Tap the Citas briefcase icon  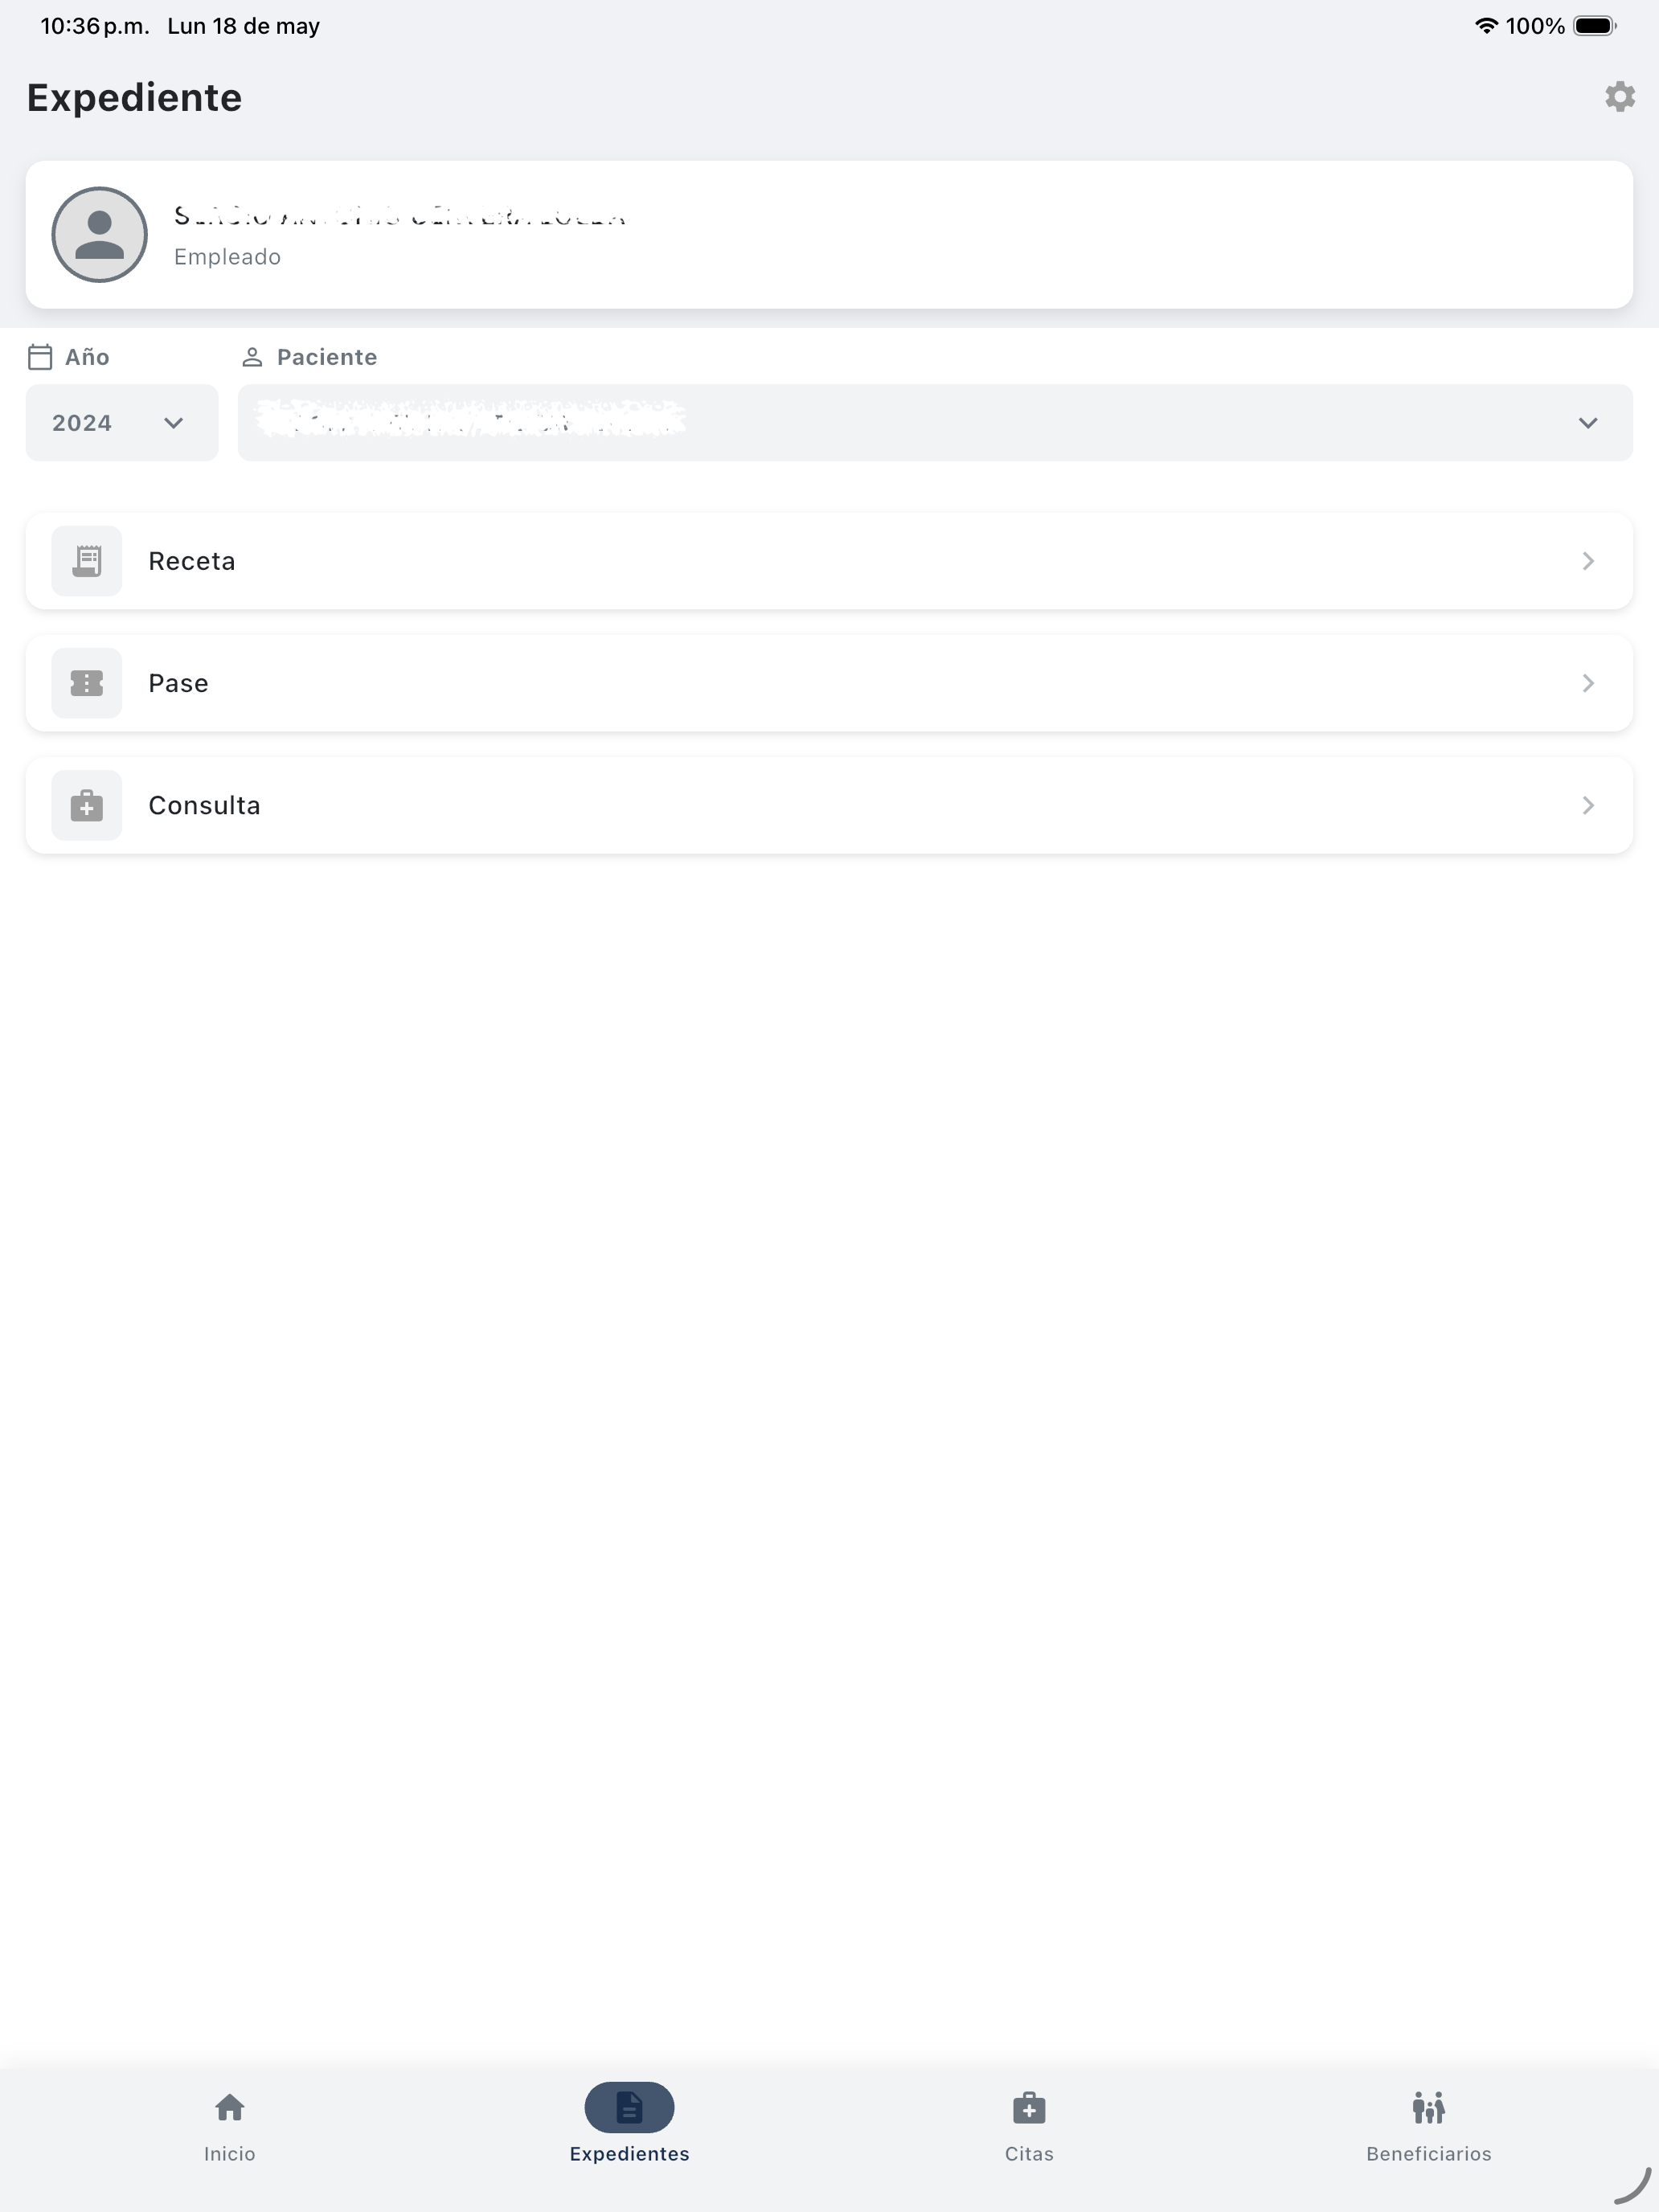(1029, 2108)
